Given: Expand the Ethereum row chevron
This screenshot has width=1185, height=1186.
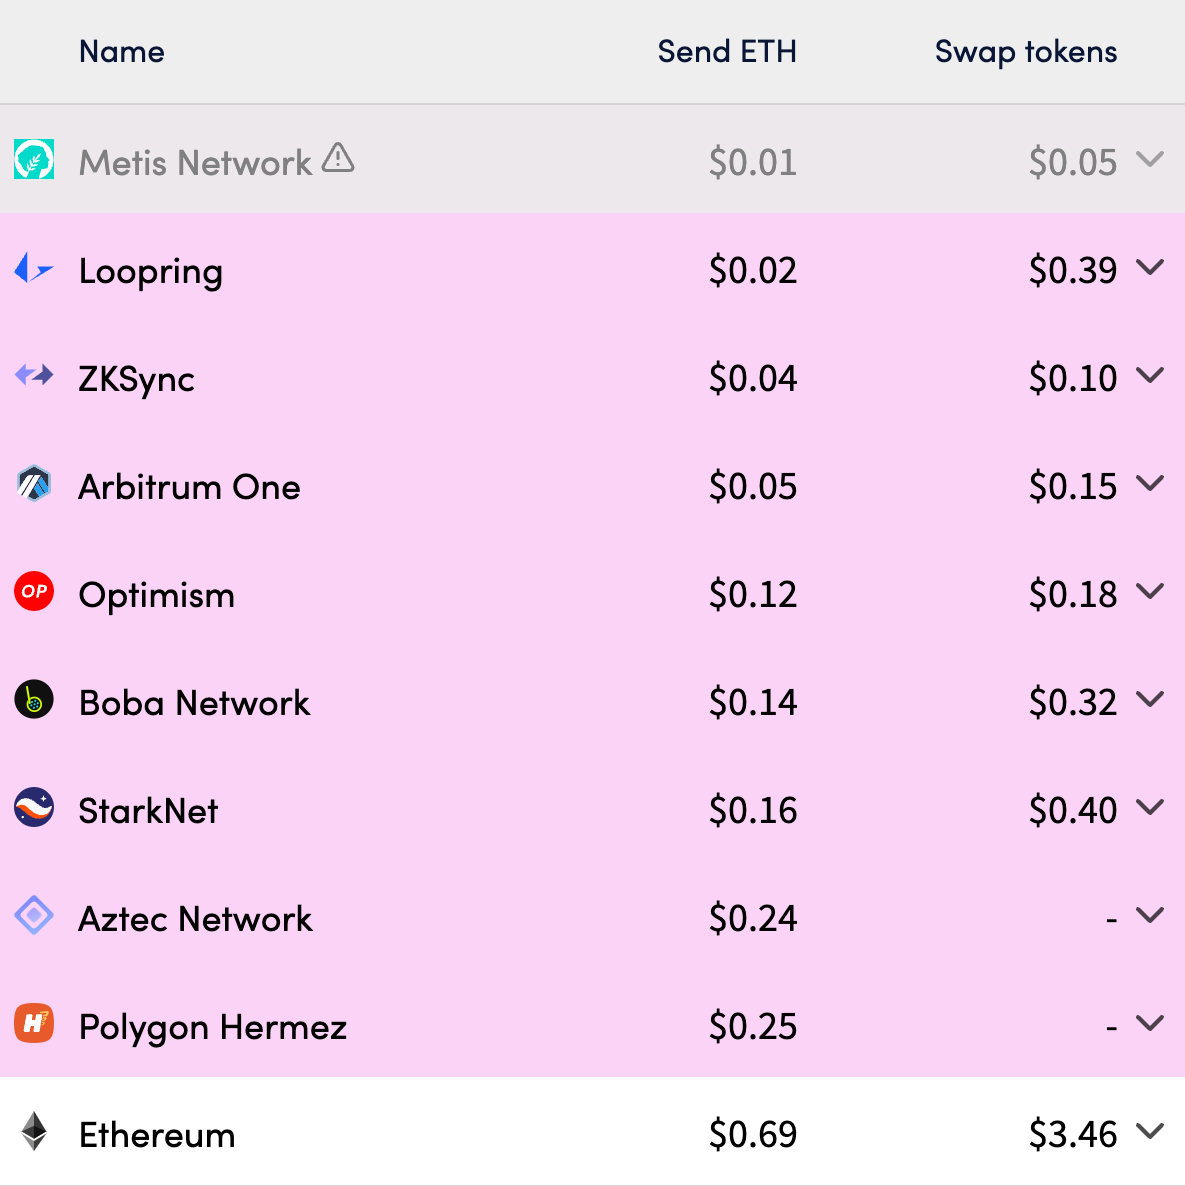Looking at the screenshot, I should 1151,1131.
